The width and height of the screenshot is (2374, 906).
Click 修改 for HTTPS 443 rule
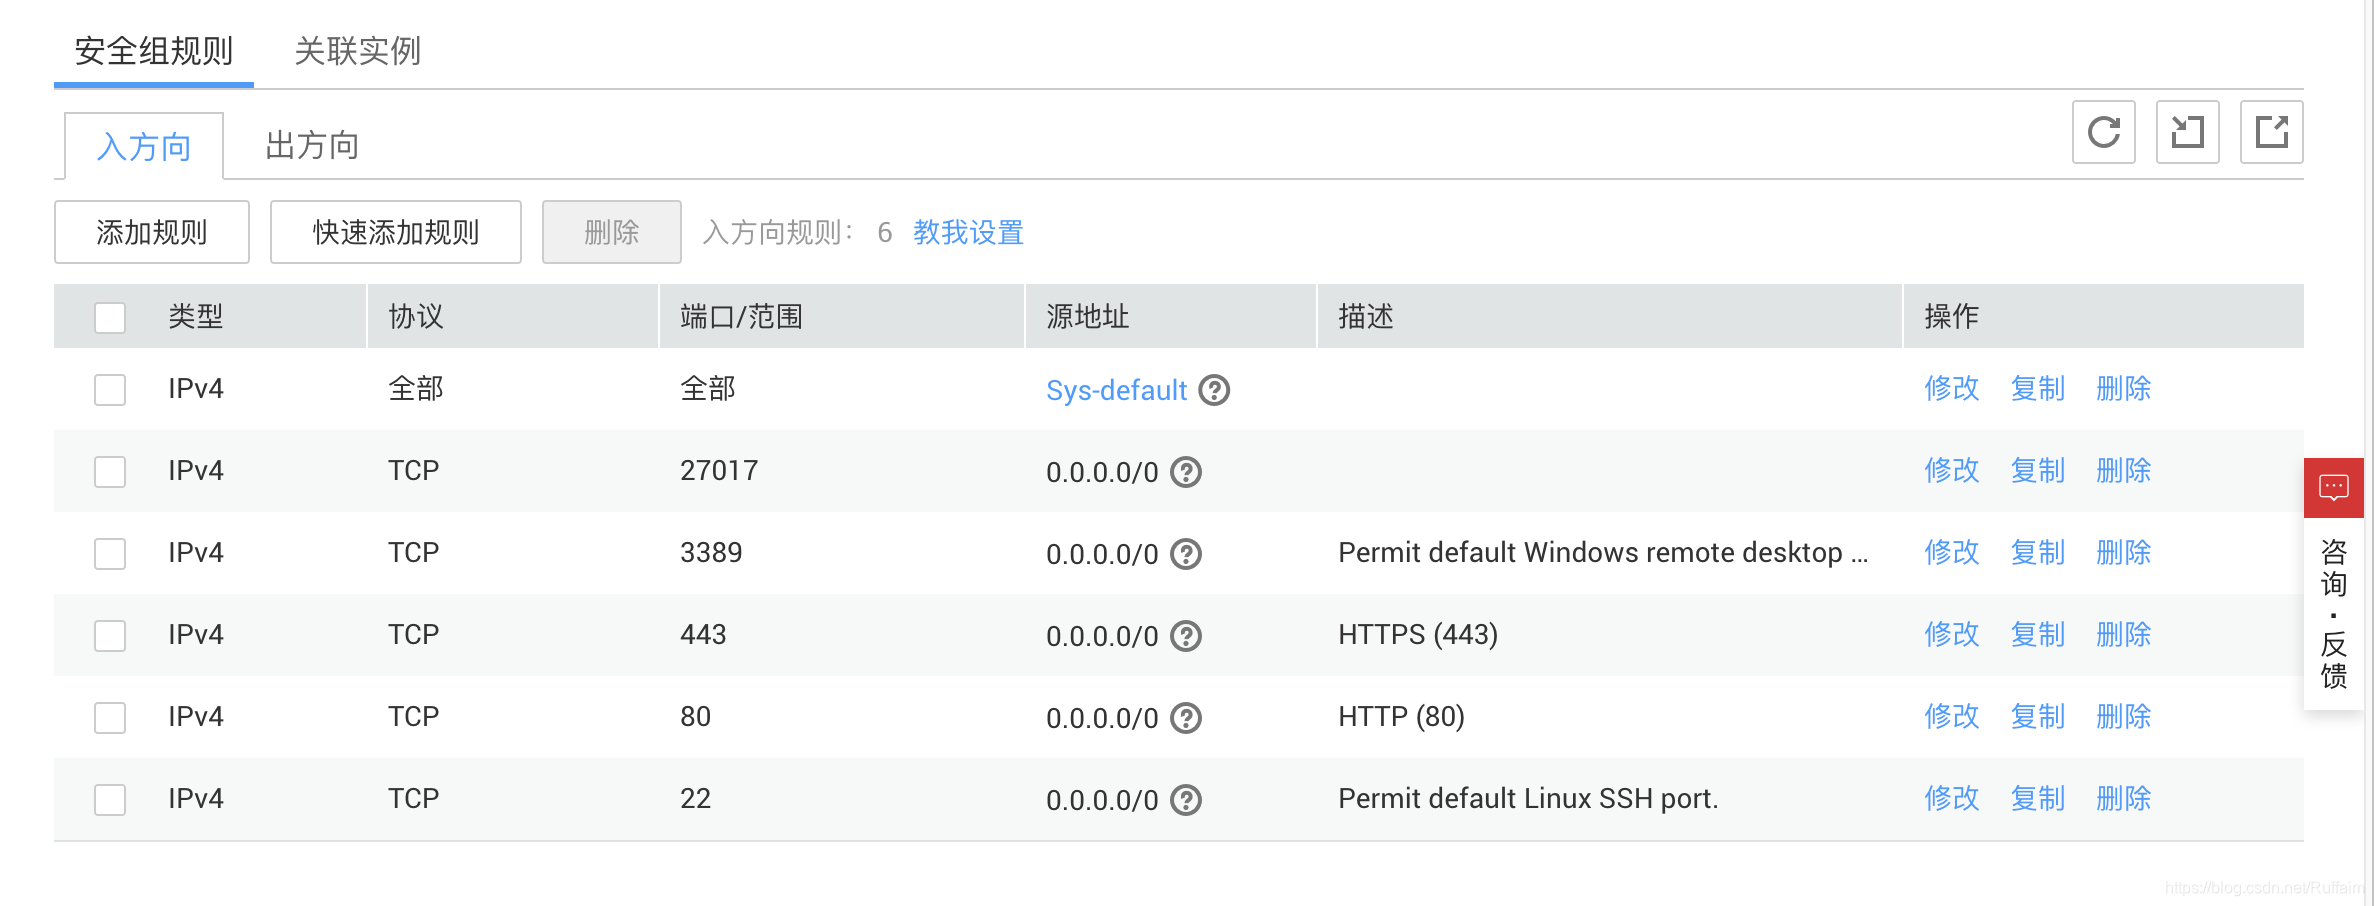pos(1952,635)
